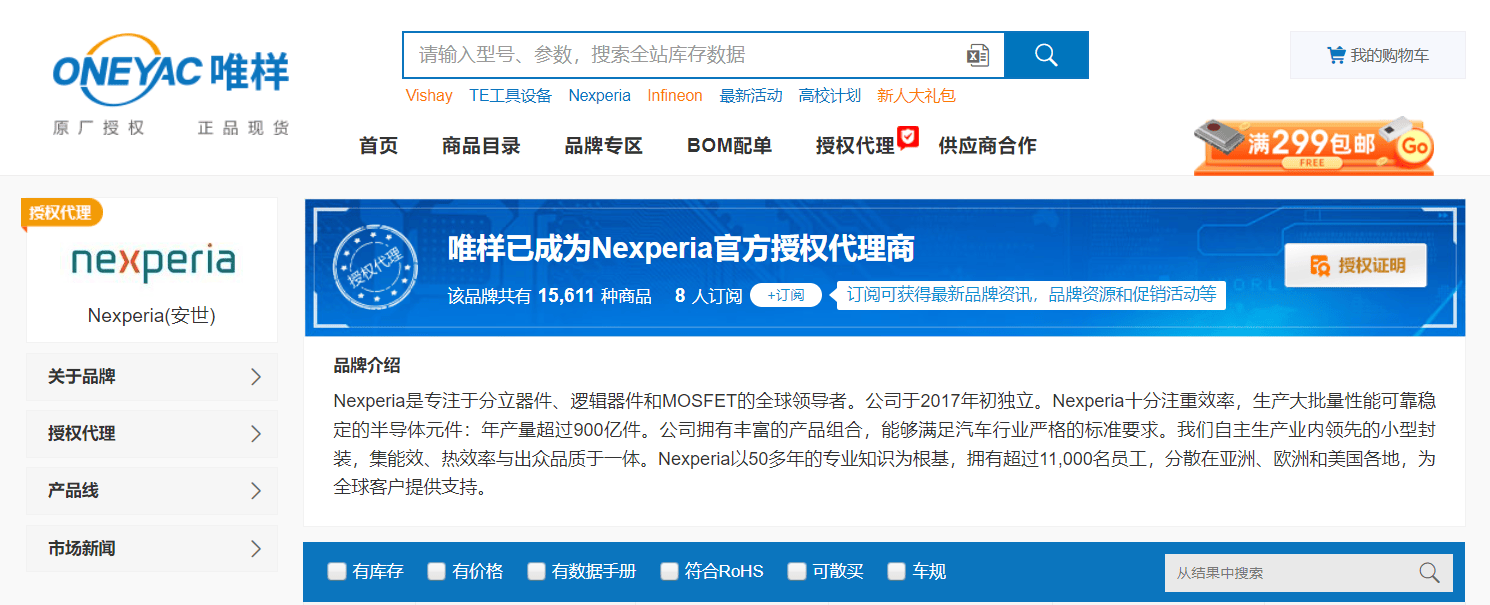Click the 订阅可获得最新品牌资讯 tooltip text
This screenshot has width=1490, height=605.
(1031, 295)
